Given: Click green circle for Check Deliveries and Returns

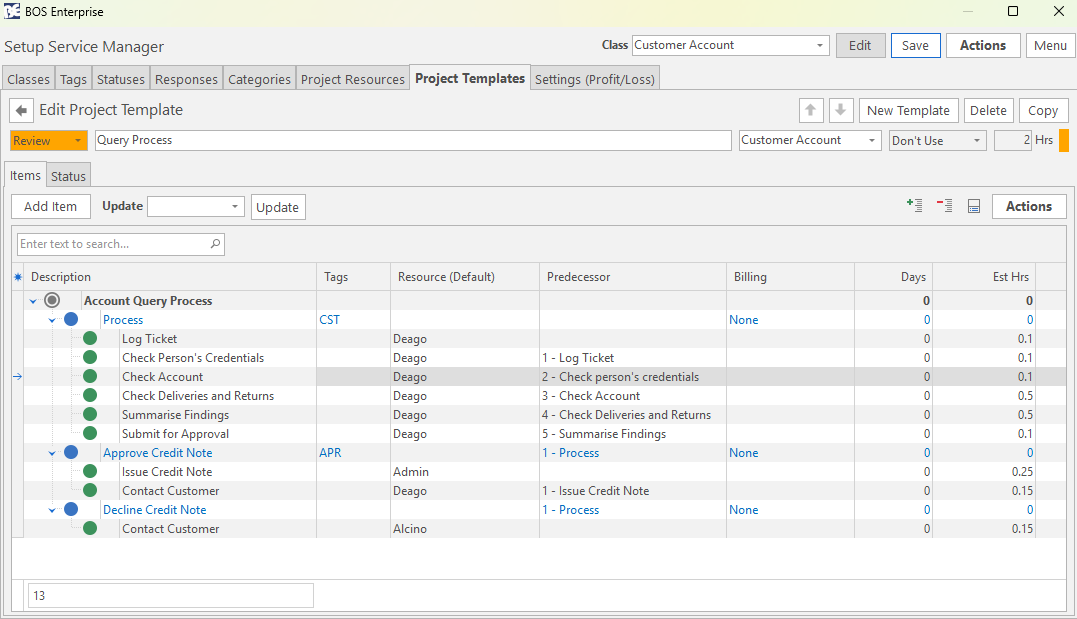Looking at the screenshot, I should click(x=90, y=395).
